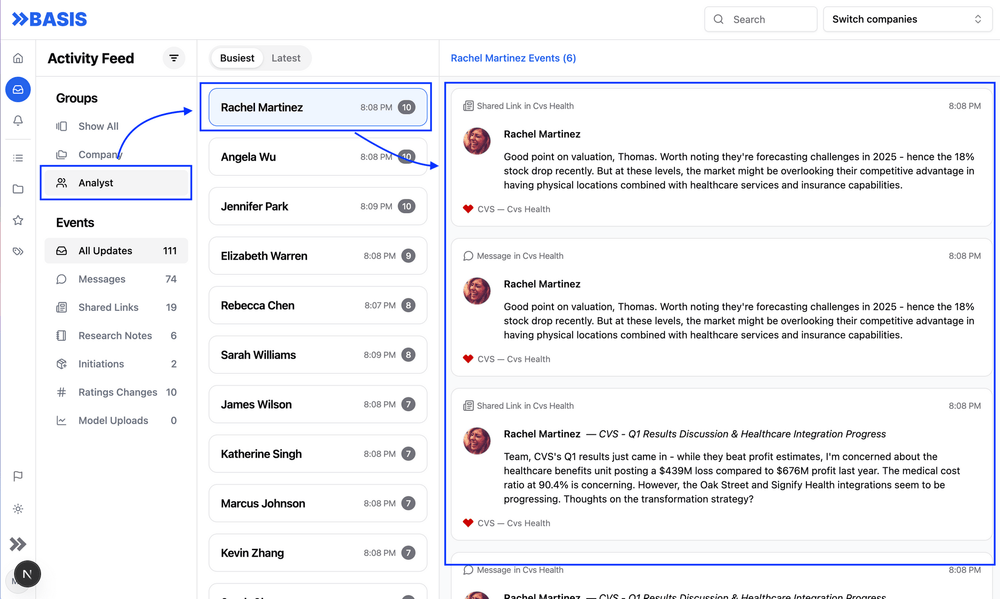Open the Activity Feed filter icon

[x=173, y=58]
